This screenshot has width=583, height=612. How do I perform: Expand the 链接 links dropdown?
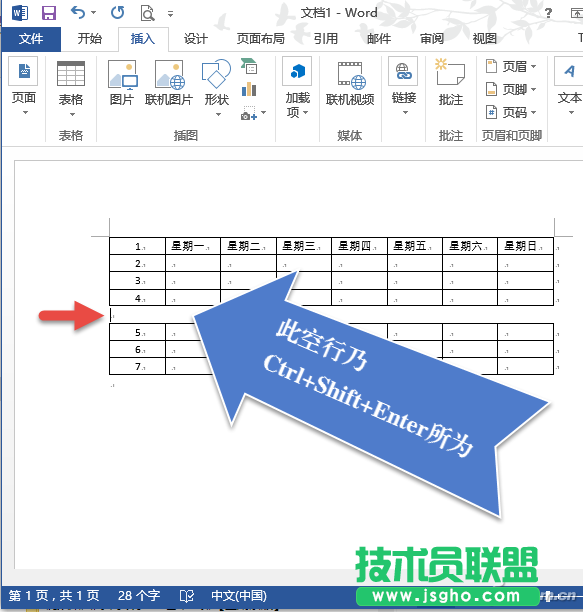pyautogui.click(x=403, y=87)
